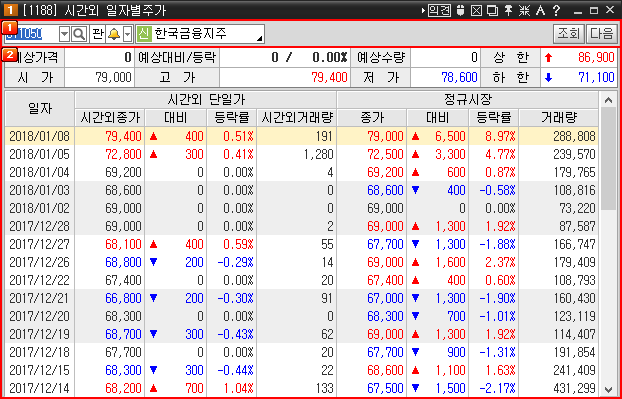Screen dimensions: 622x399
Task: Click the 241,409 volume cell
Action: (x=559, y=370)
